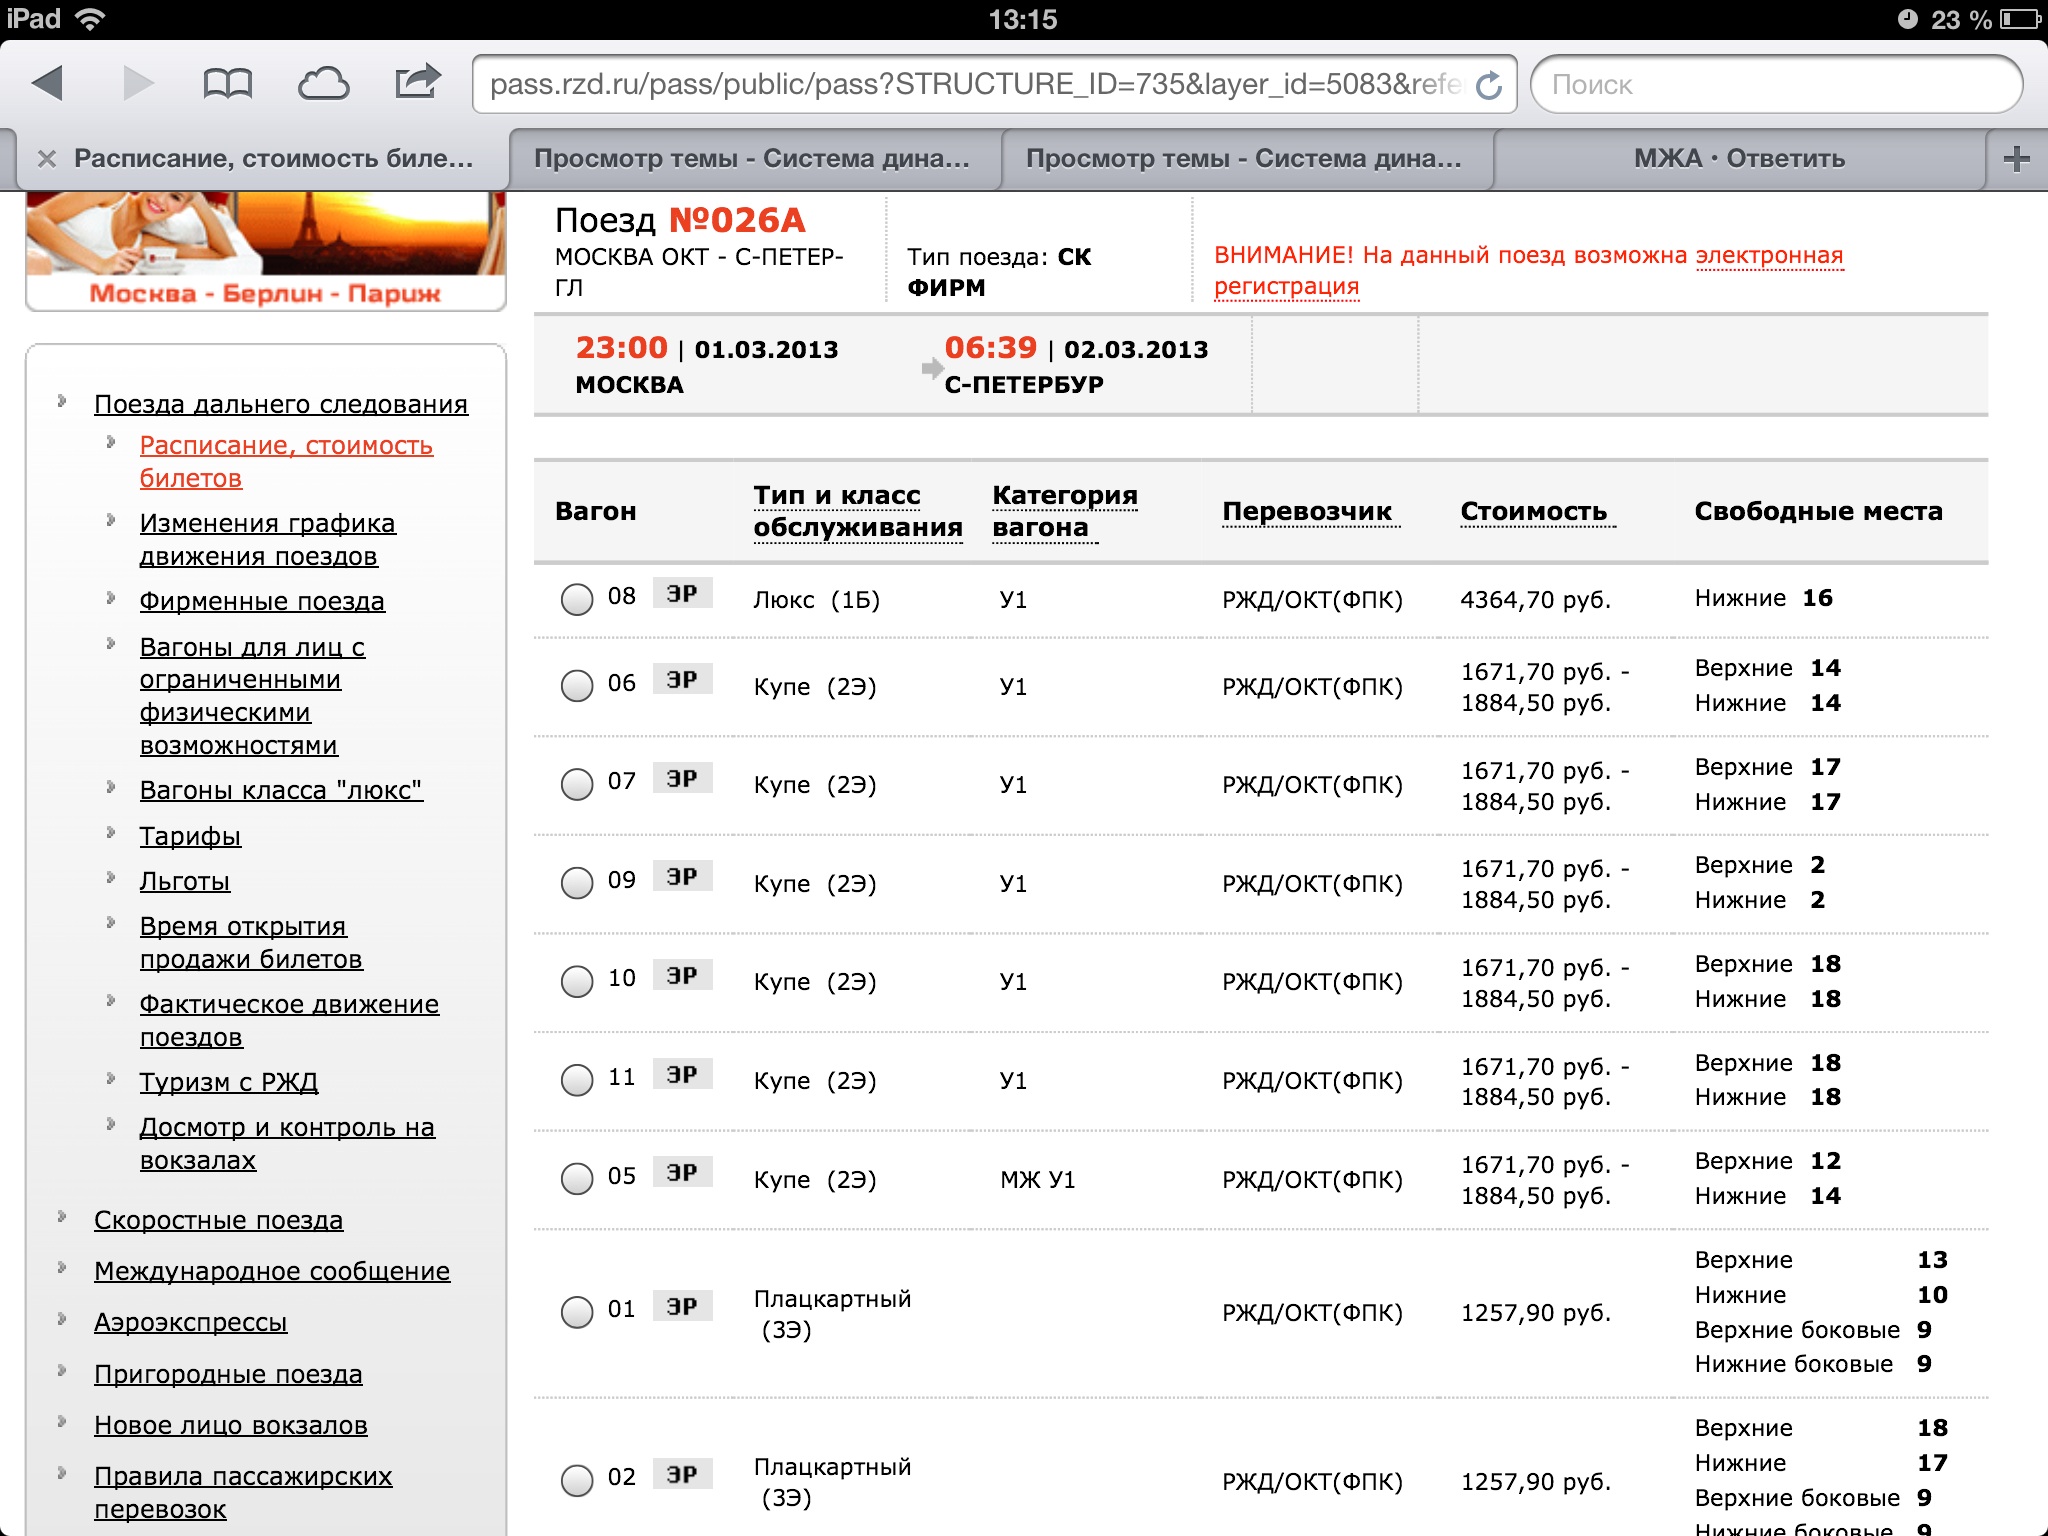2048x1536 pixels.
Task: Open new tab with plus icon
Action: click(2016, 159)
